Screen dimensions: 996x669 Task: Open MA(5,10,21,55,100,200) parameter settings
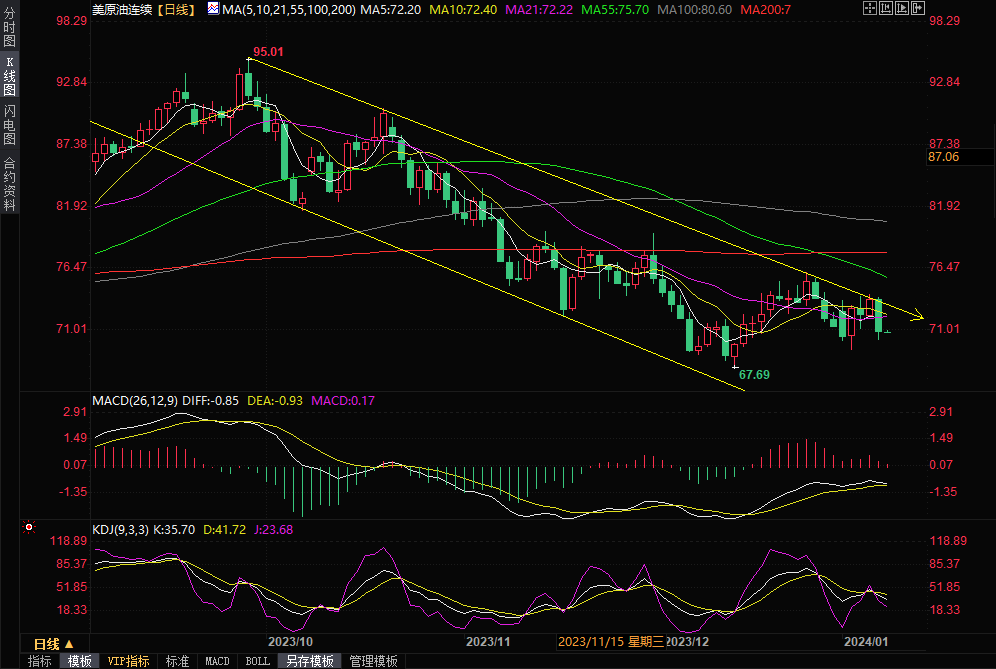click(x=288, y=9)
